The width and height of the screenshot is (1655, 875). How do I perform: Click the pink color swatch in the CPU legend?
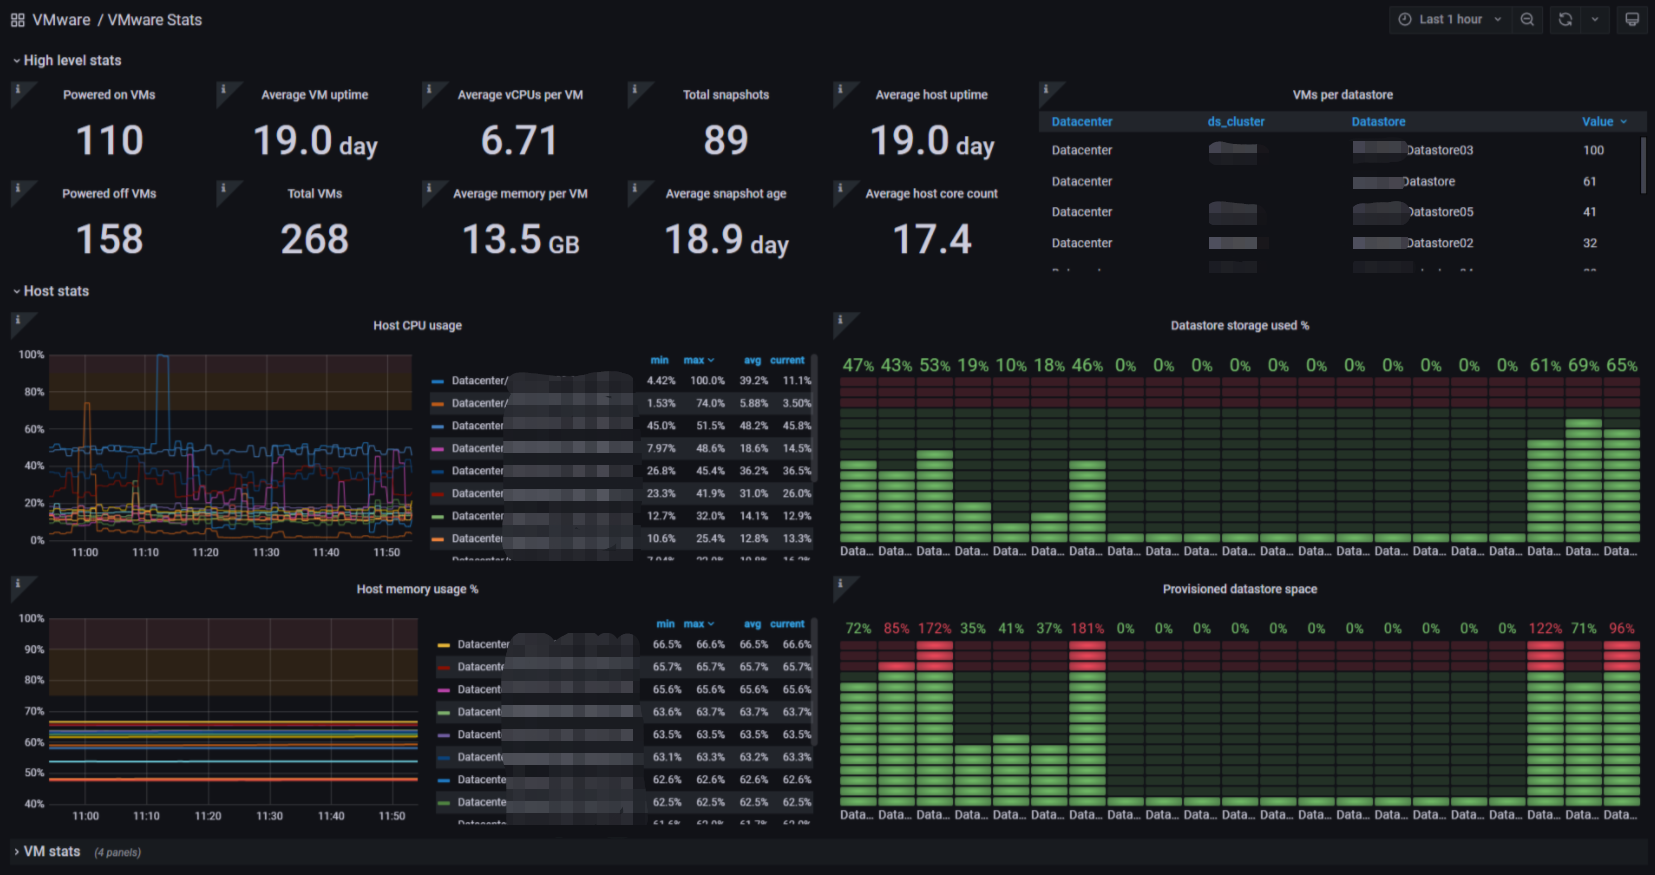[438, 449]
